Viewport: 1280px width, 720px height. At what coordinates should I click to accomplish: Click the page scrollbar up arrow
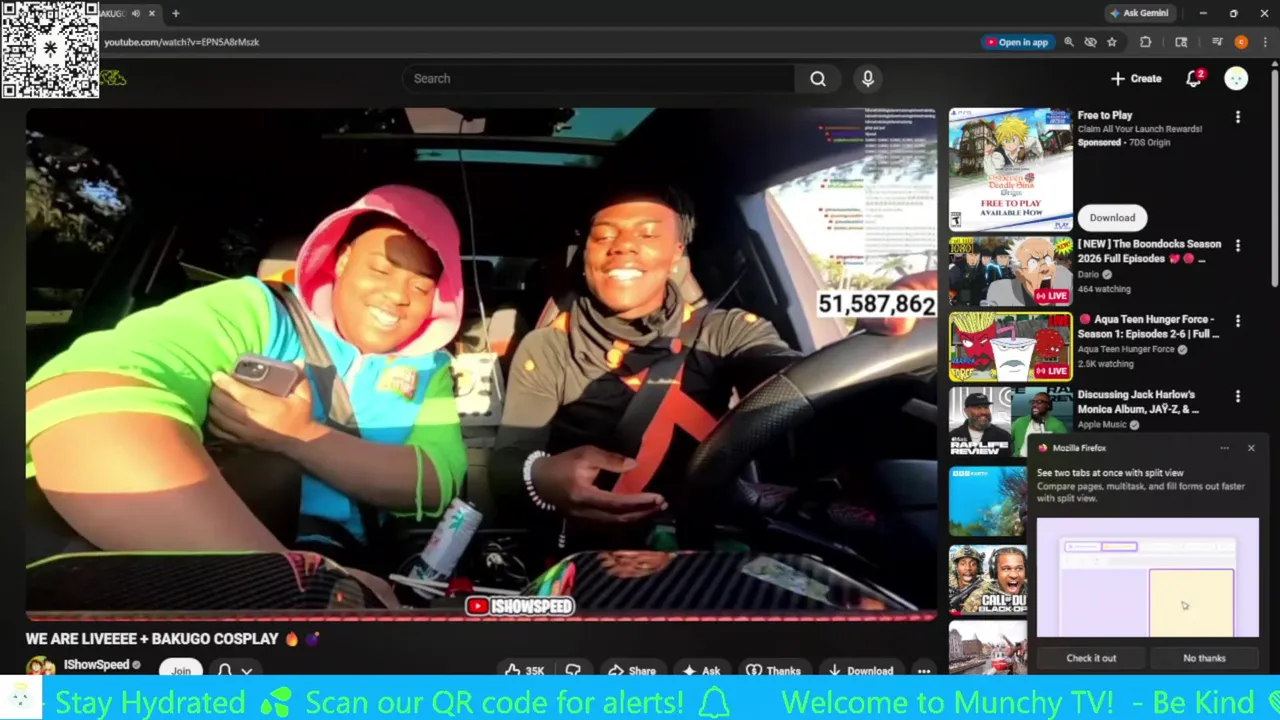(1273, 62)
